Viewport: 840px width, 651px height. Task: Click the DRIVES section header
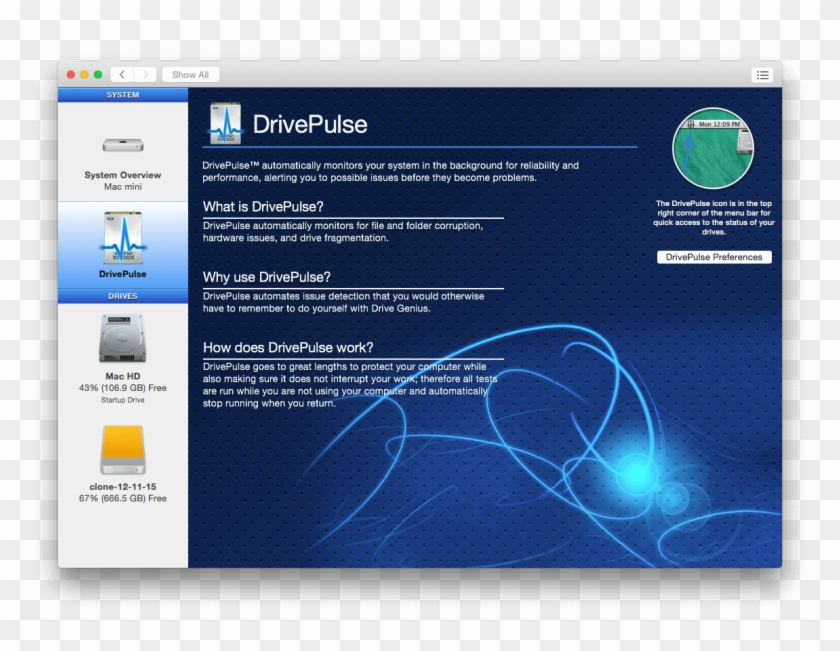coord(123,296)
